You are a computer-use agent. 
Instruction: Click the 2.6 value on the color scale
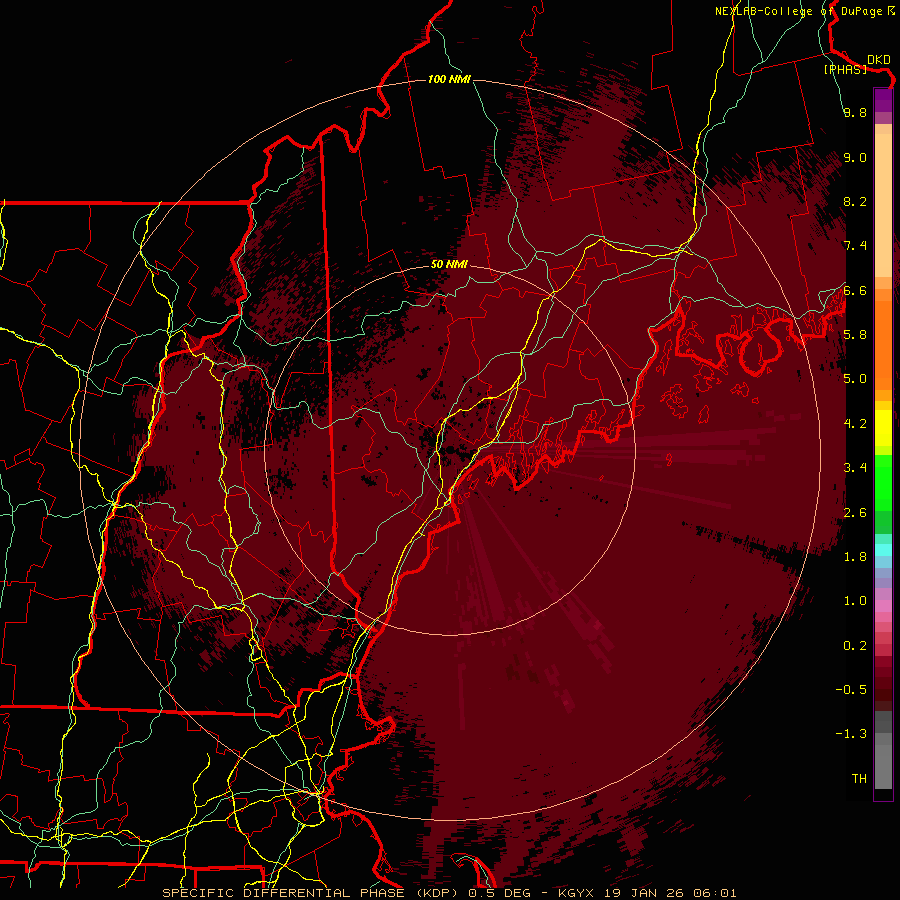pos(855,513)
